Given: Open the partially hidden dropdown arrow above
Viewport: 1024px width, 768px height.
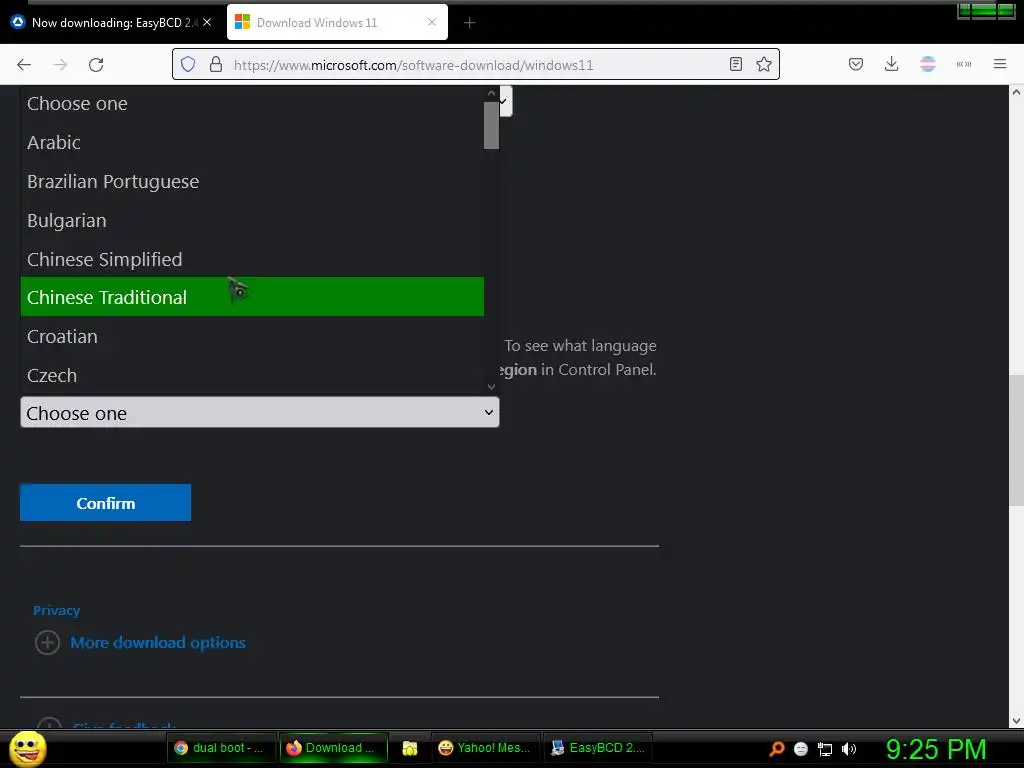Looking at the screenshot, I should pyautogui.click(x=505, y=101).
